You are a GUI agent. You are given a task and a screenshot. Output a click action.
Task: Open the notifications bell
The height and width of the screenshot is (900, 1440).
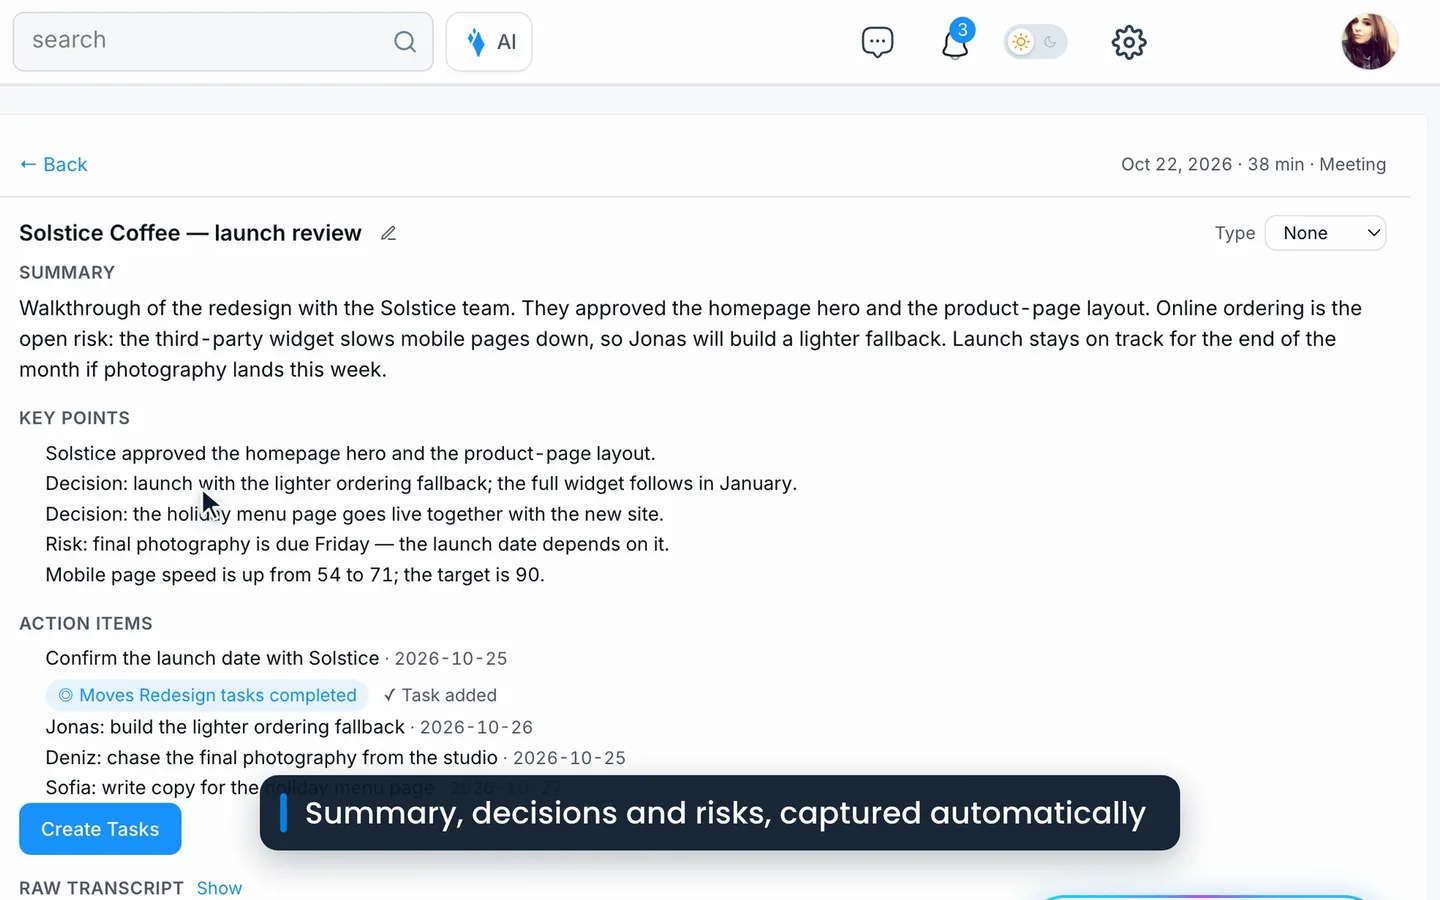(x=956, y=41)
